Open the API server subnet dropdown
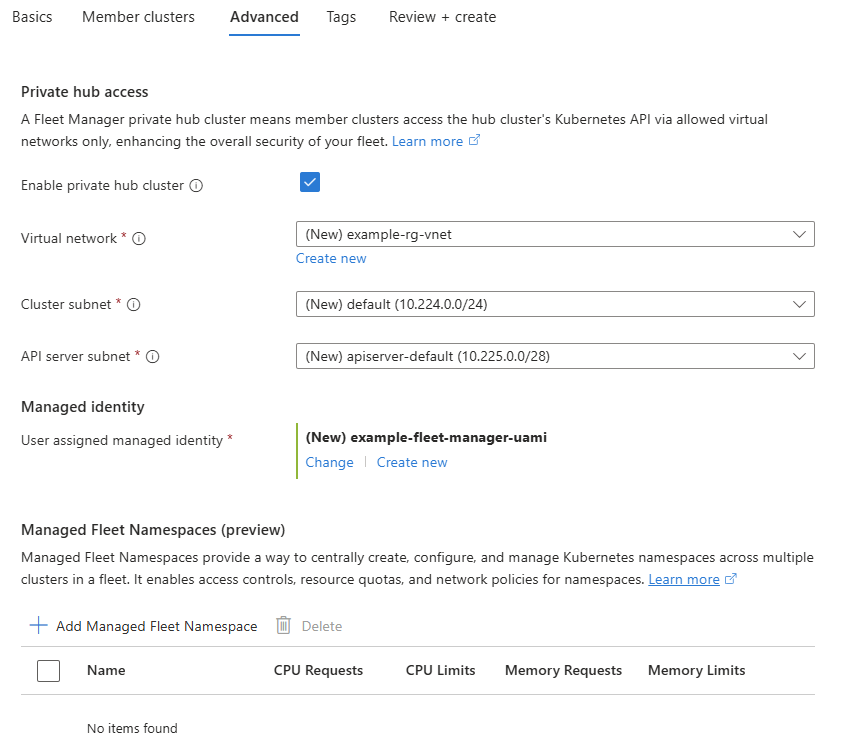The height and width of the screenshot is (756, 851). point(555,356)
